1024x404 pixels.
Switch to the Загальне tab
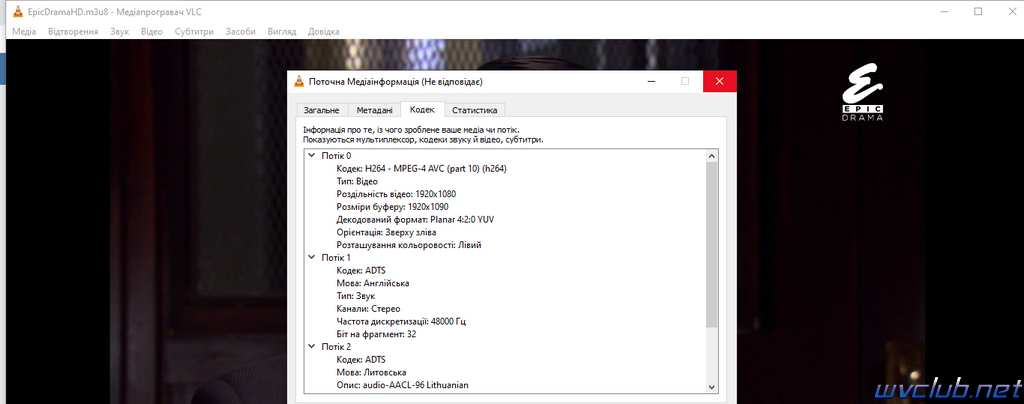tap(321, 110)
